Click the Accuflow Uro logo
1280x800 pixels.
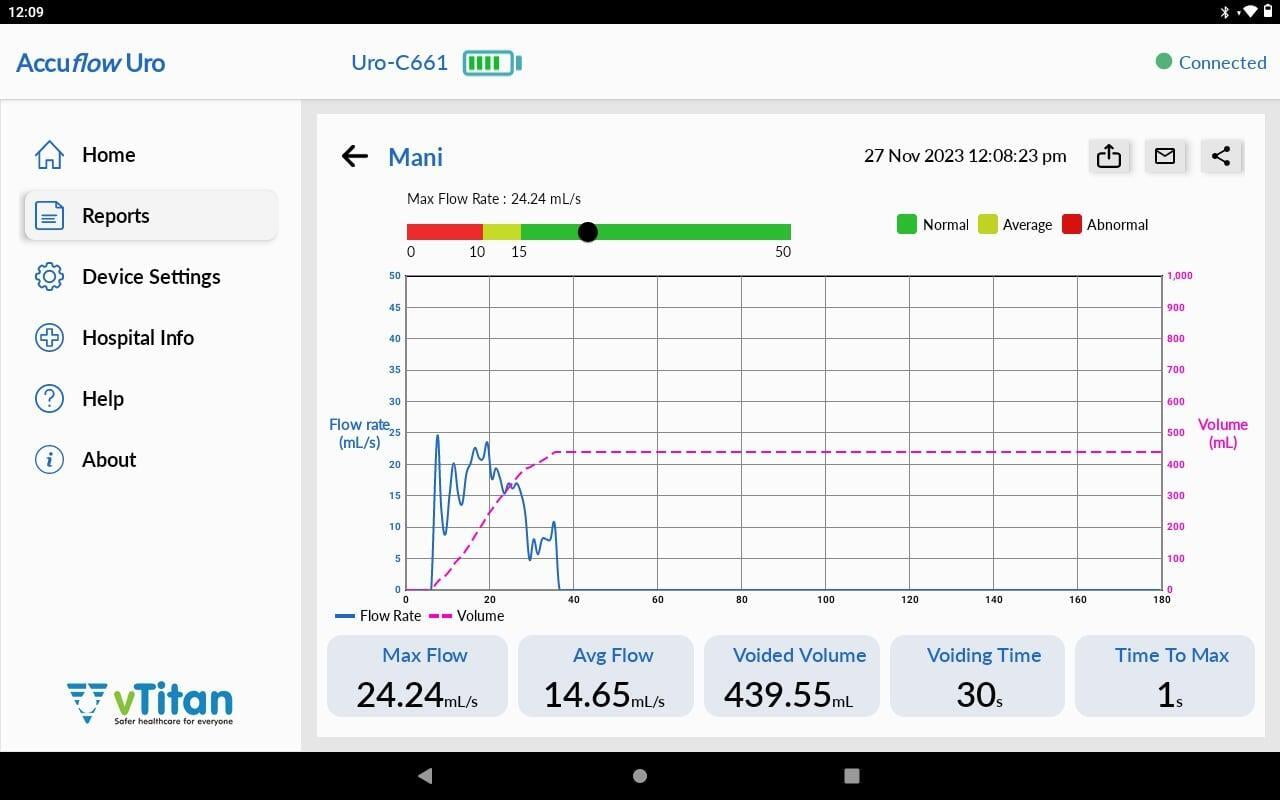pos(91,63)
